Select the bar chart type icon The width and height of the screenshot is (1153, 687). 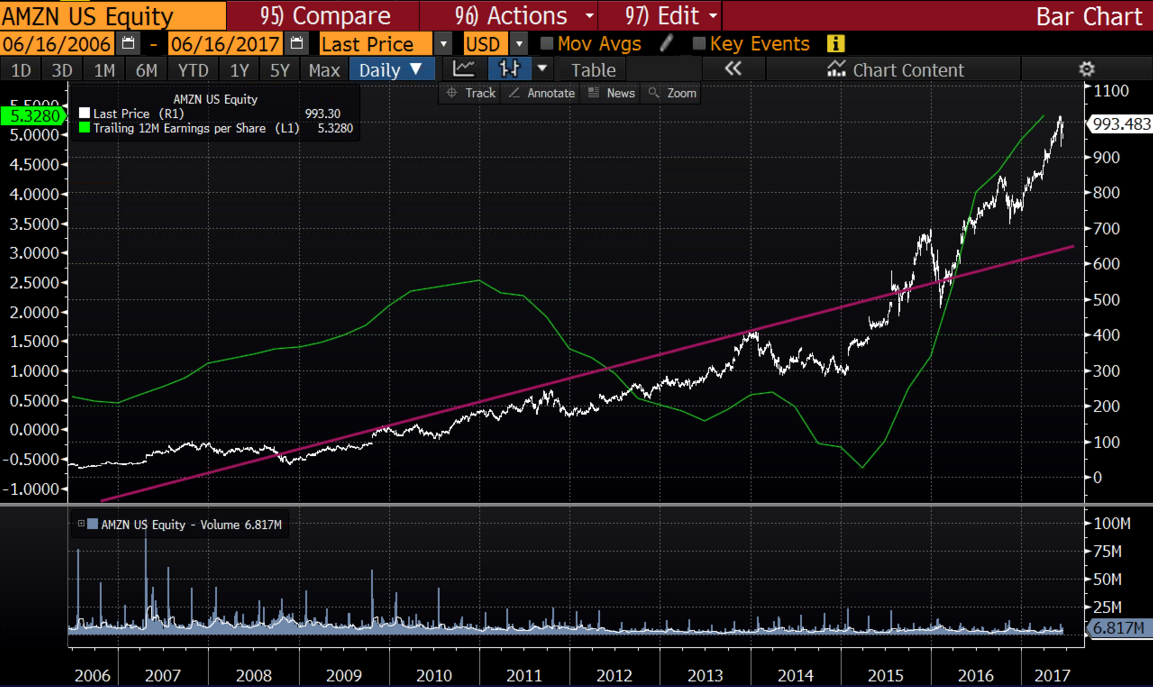pos(509,69)
